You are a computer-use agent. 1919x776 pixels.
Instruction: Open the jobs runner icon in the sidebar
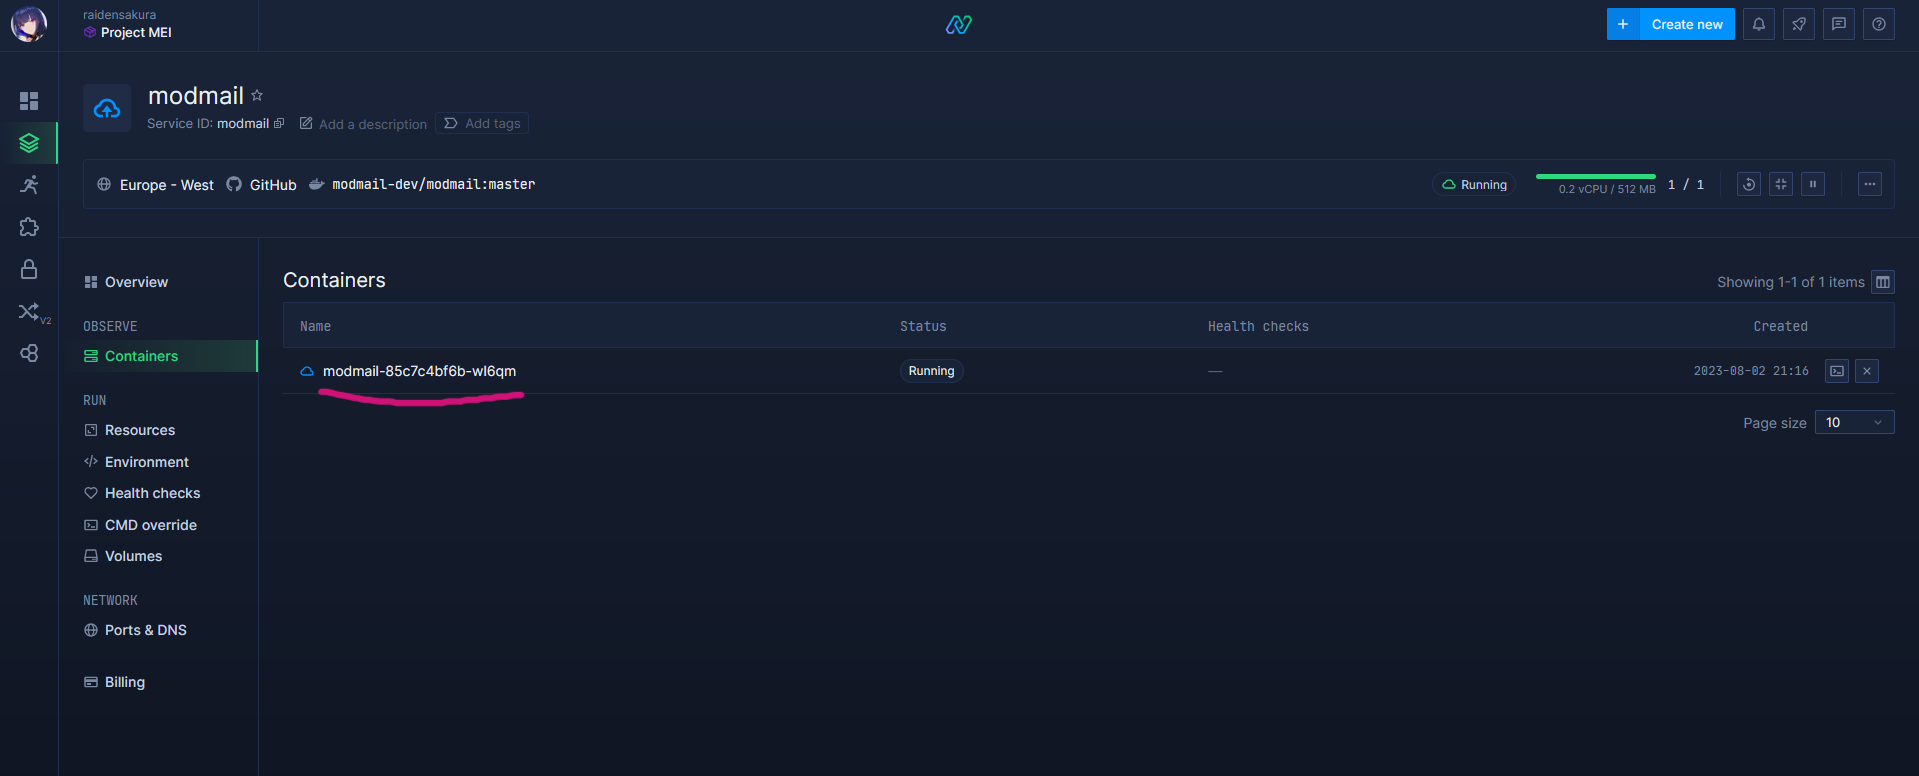click(29, 185)
